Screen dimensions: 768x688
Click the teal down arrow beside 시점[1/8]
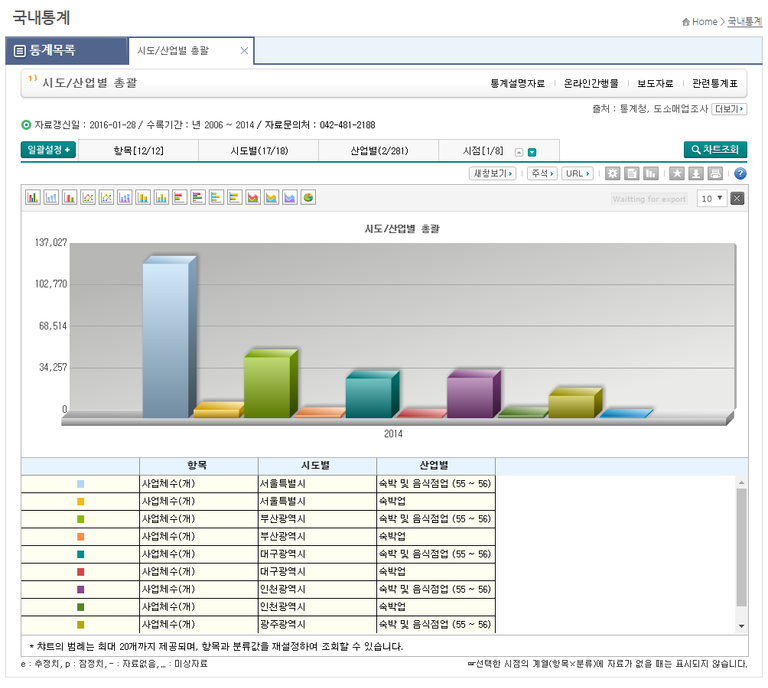(x=532, y=152)
